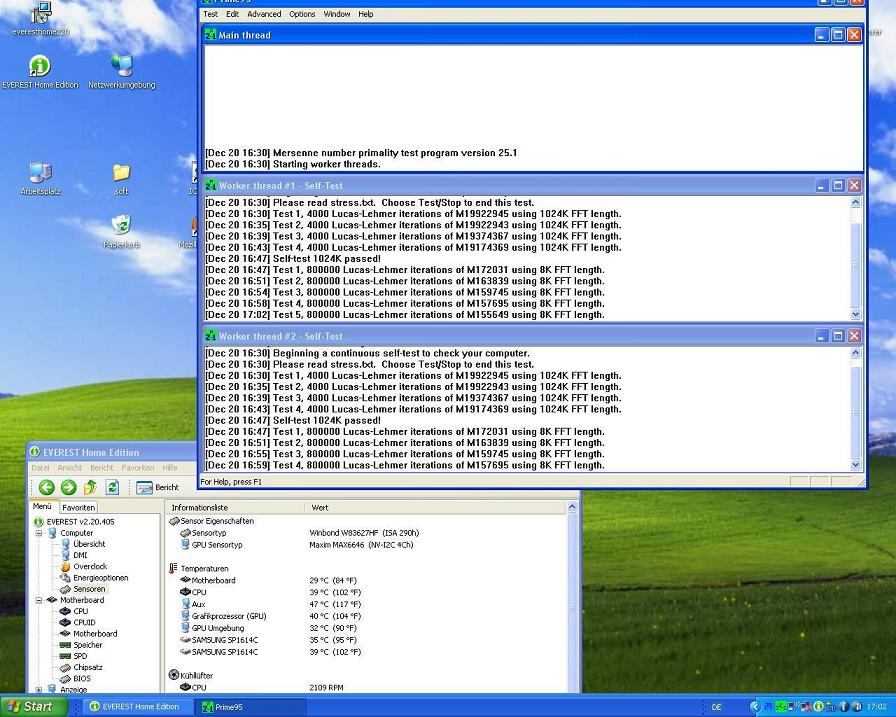Open the Edit menu in Prime95
This screenshot has height=717, width=896.
tap(232, 14)
